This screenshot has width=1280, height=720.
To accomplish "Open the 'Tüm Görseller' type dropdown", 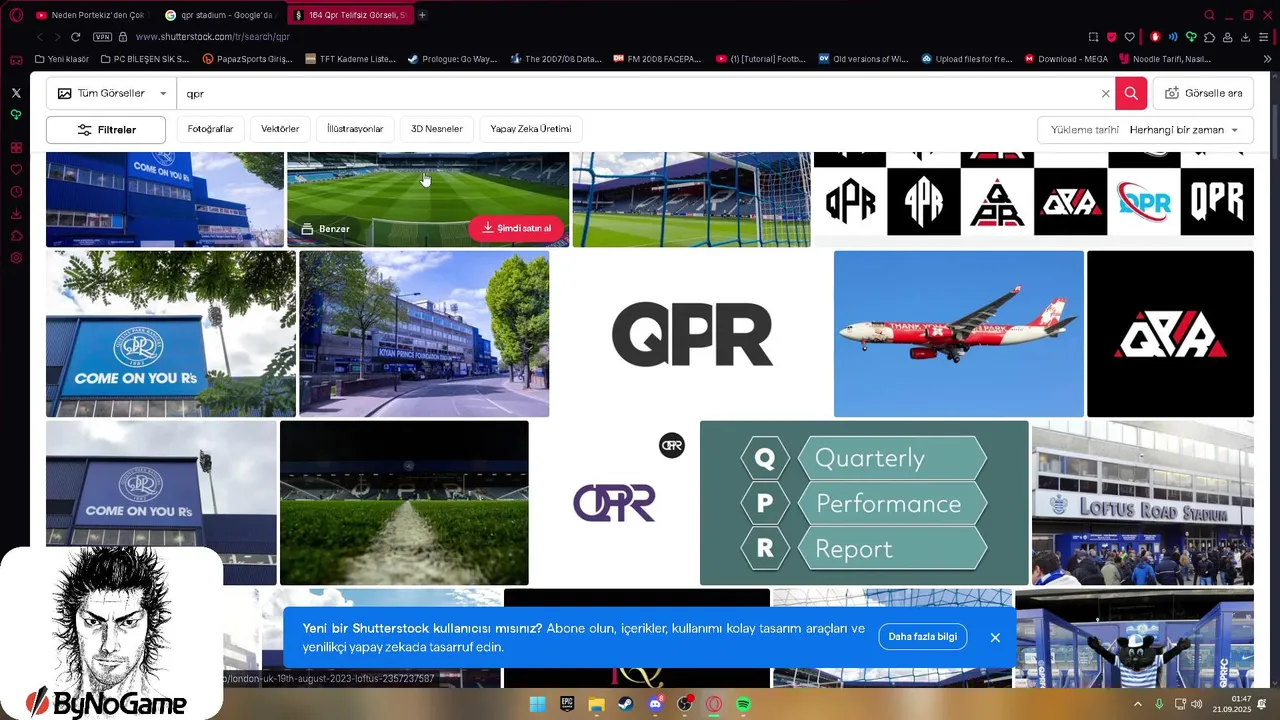I will (112, 93).
